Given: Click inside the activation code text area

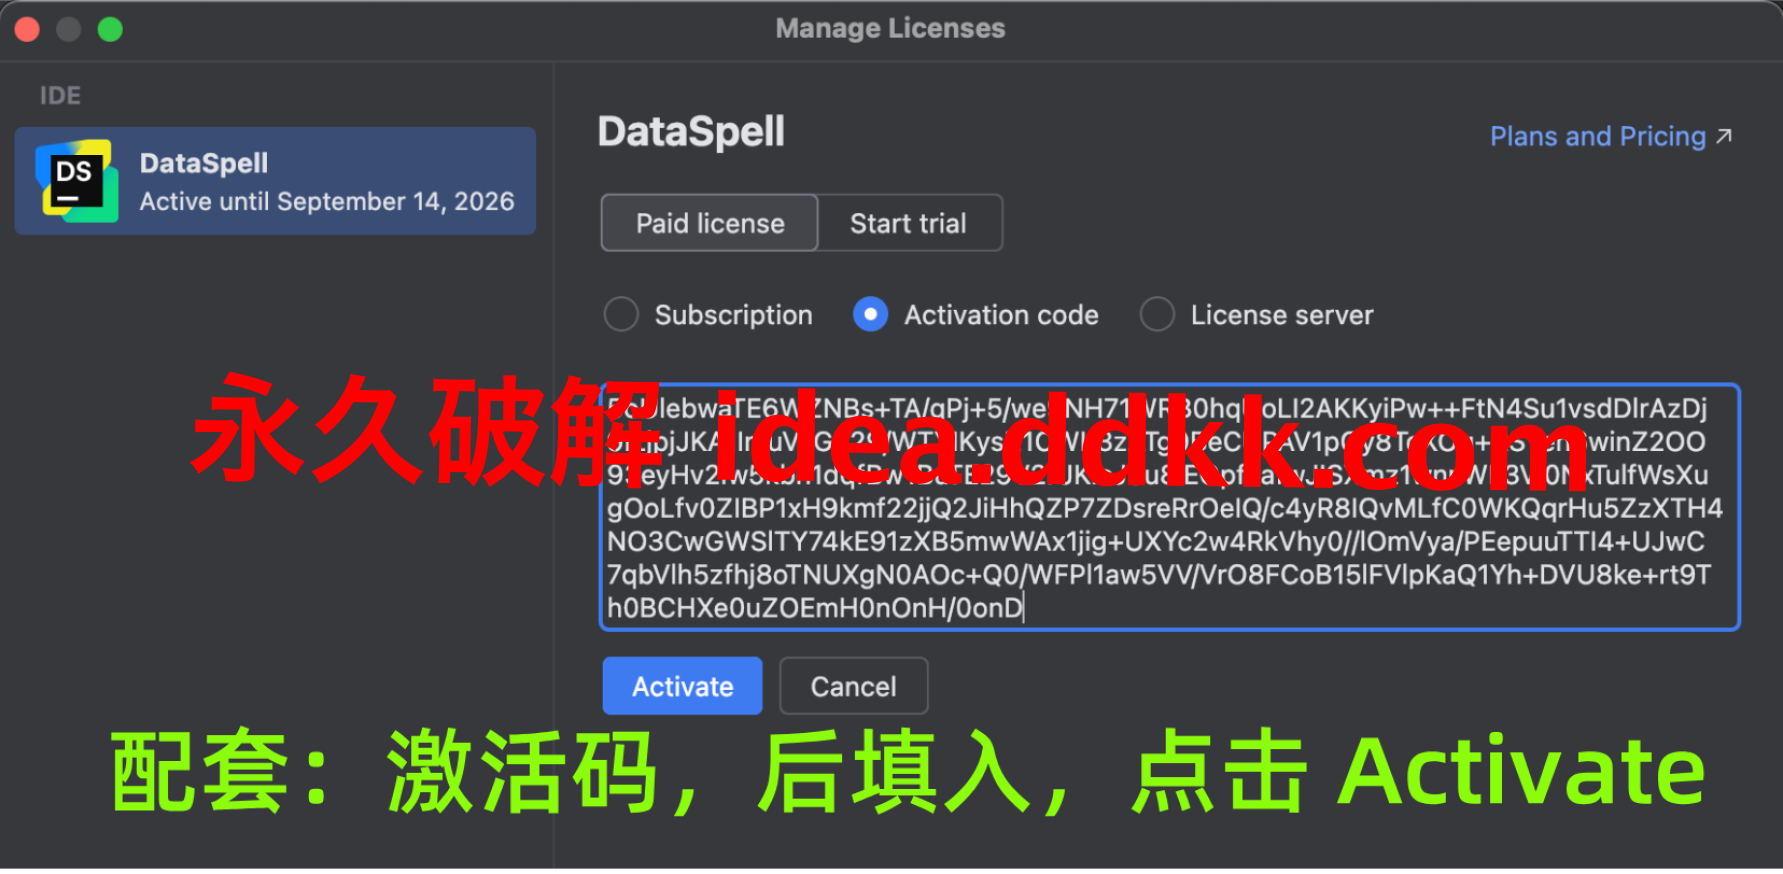Looking at the screenshot, I should point(1170,507).
